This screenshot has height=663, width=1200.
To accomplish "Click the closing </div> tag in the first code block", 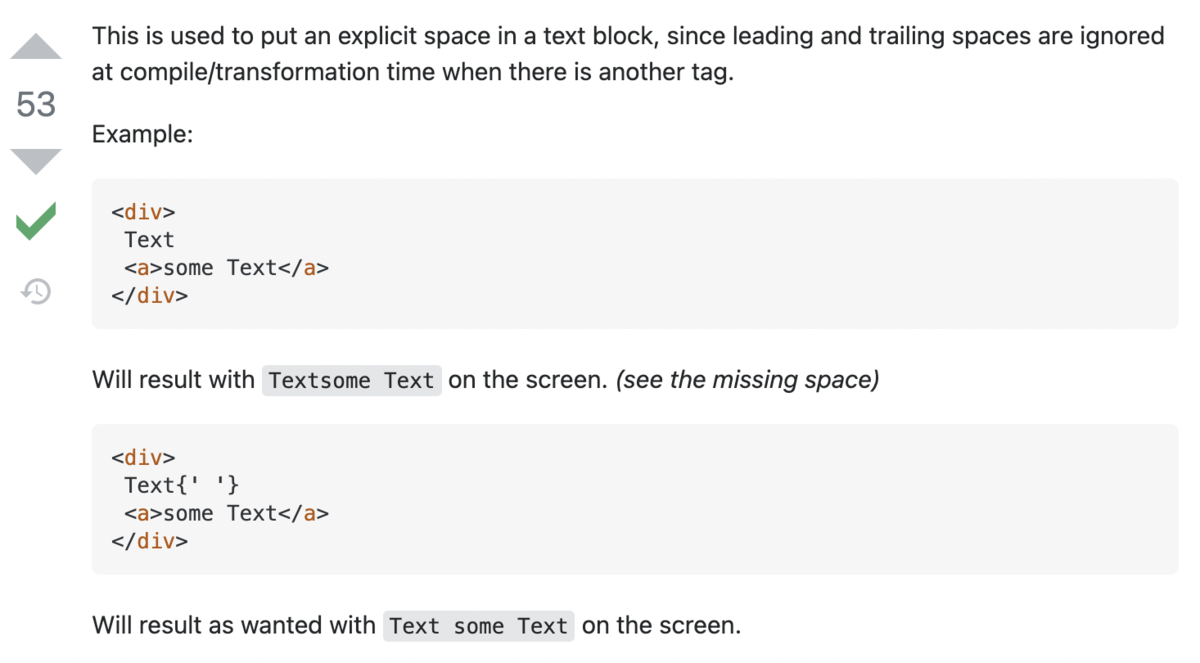I will (150, 295).
